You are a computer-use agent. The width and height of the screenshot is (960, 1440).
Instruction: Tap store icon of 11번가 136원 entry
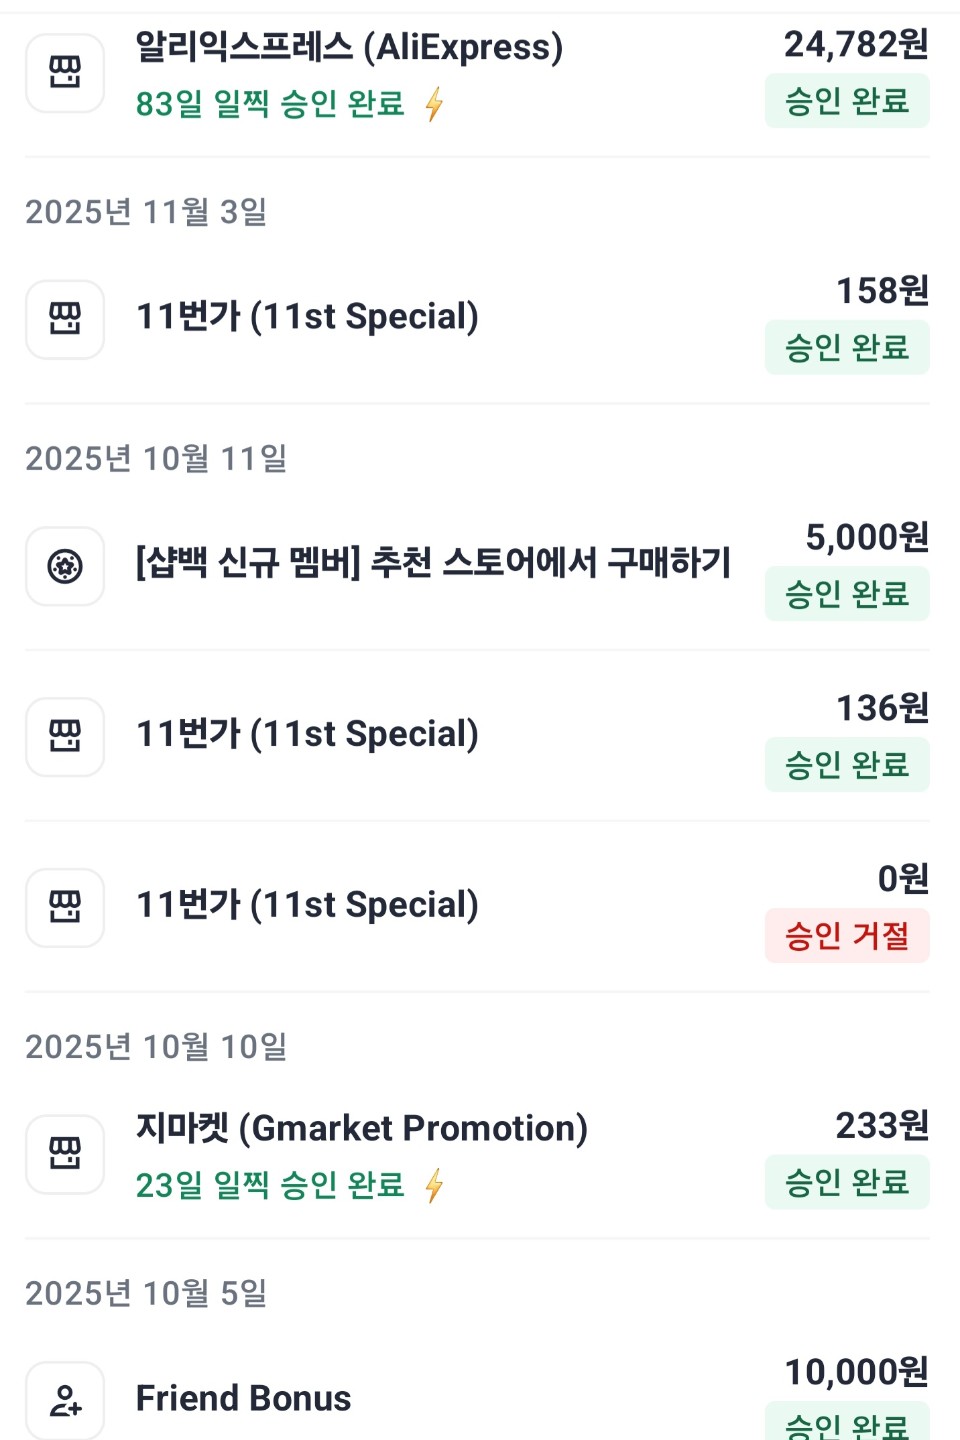(65, 737)
